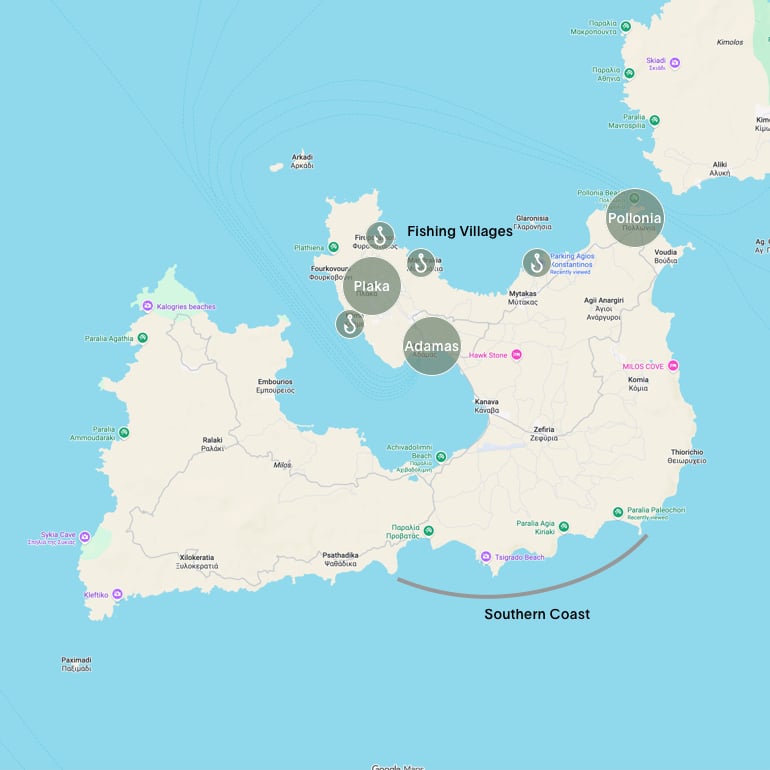Image resolution: width=770 pixels, height=770 pixels.
Task: Click the Paralia Paleochori beach icon
Action: (x=618, y=512)
